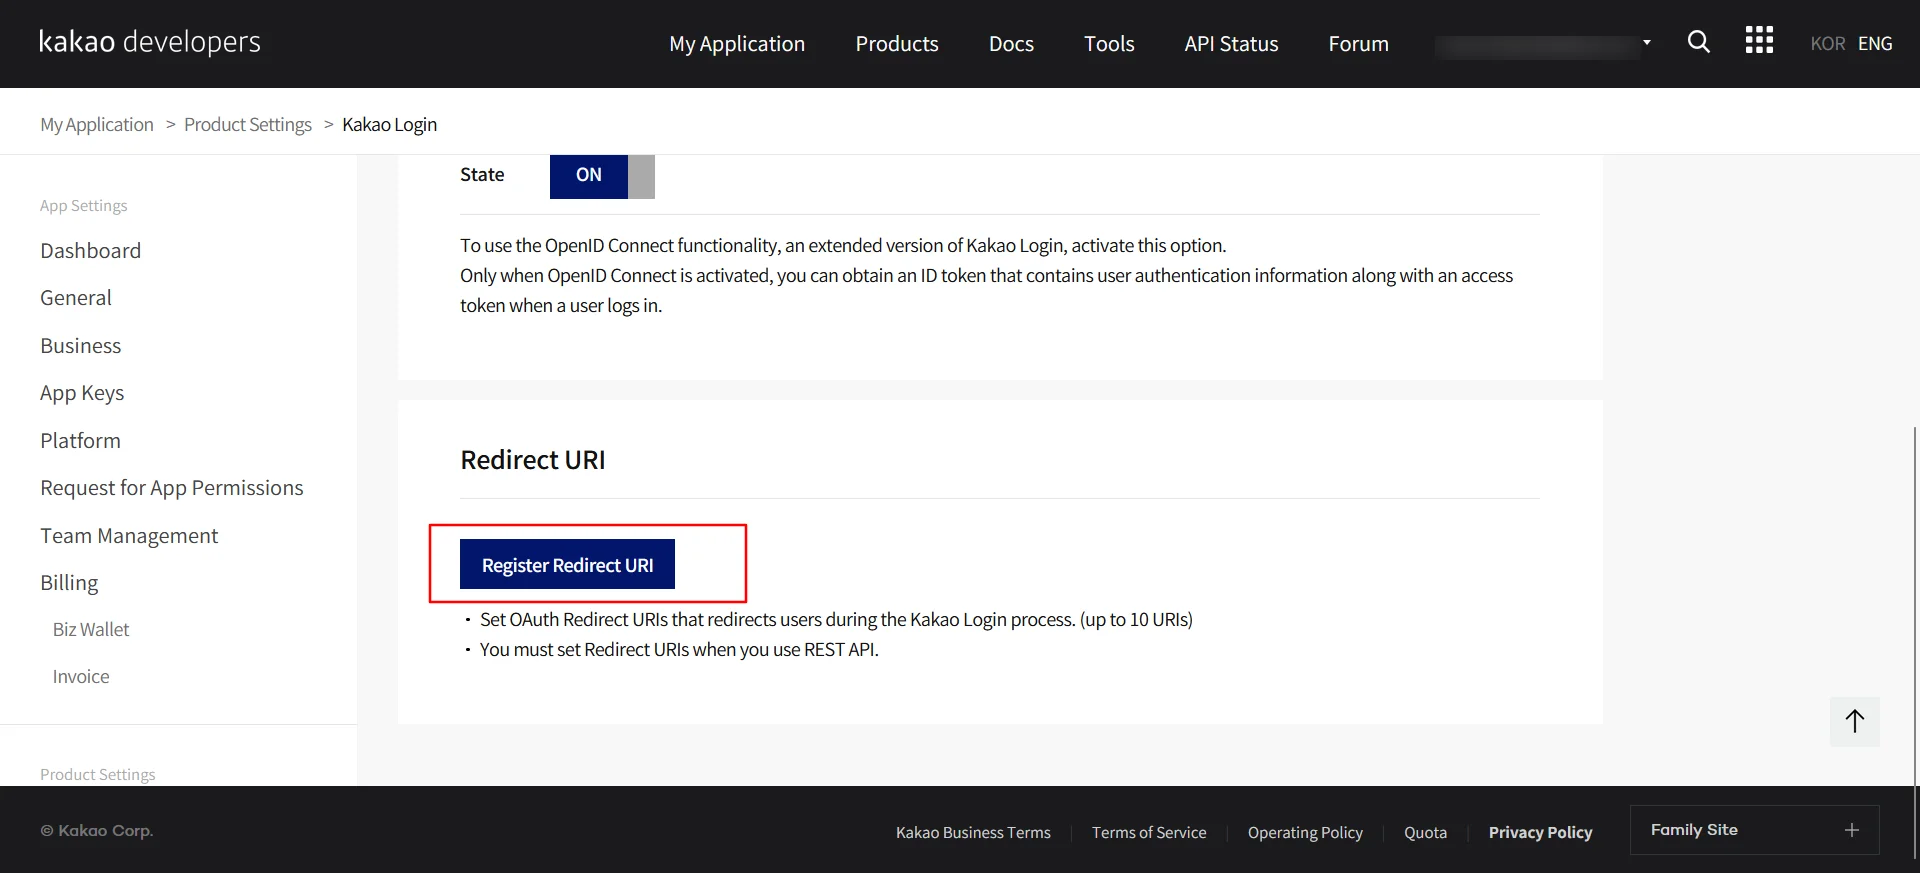Click the Product Settings sidebar label

pos(98,775)
